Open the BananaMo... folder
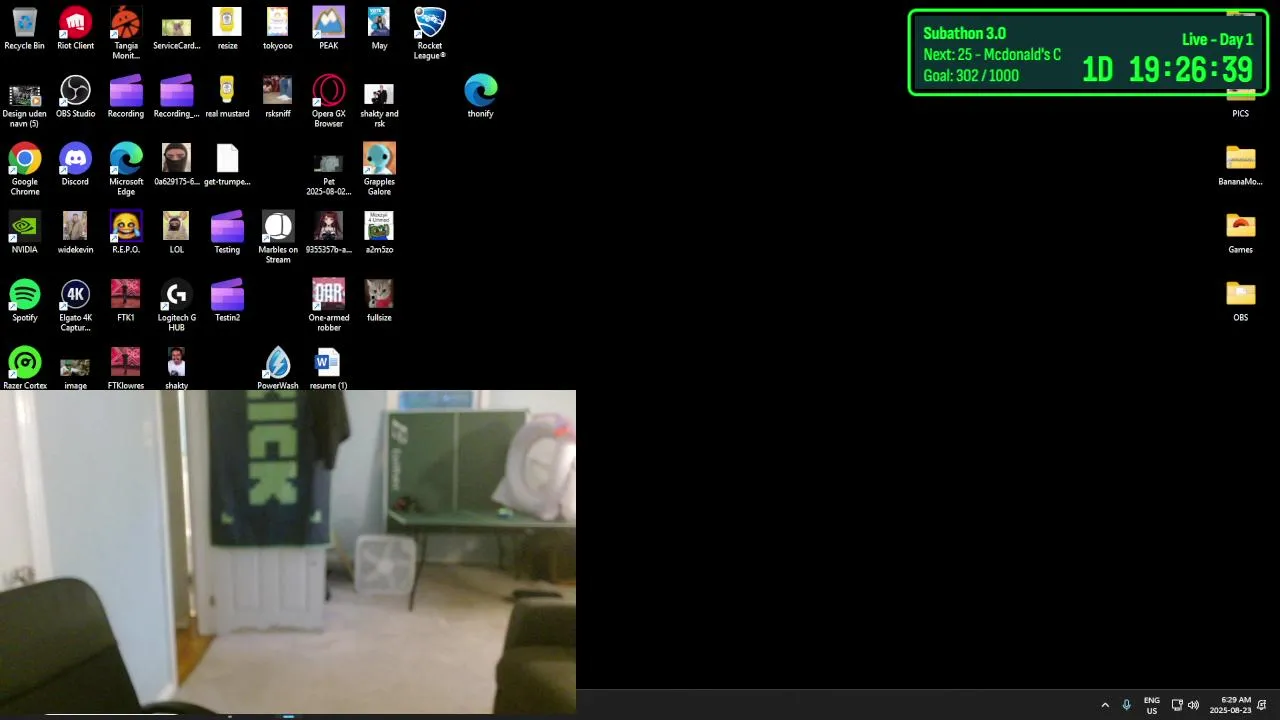Image resolution: width=1280 pixels, height=720 pixels. coord(1240,165)
